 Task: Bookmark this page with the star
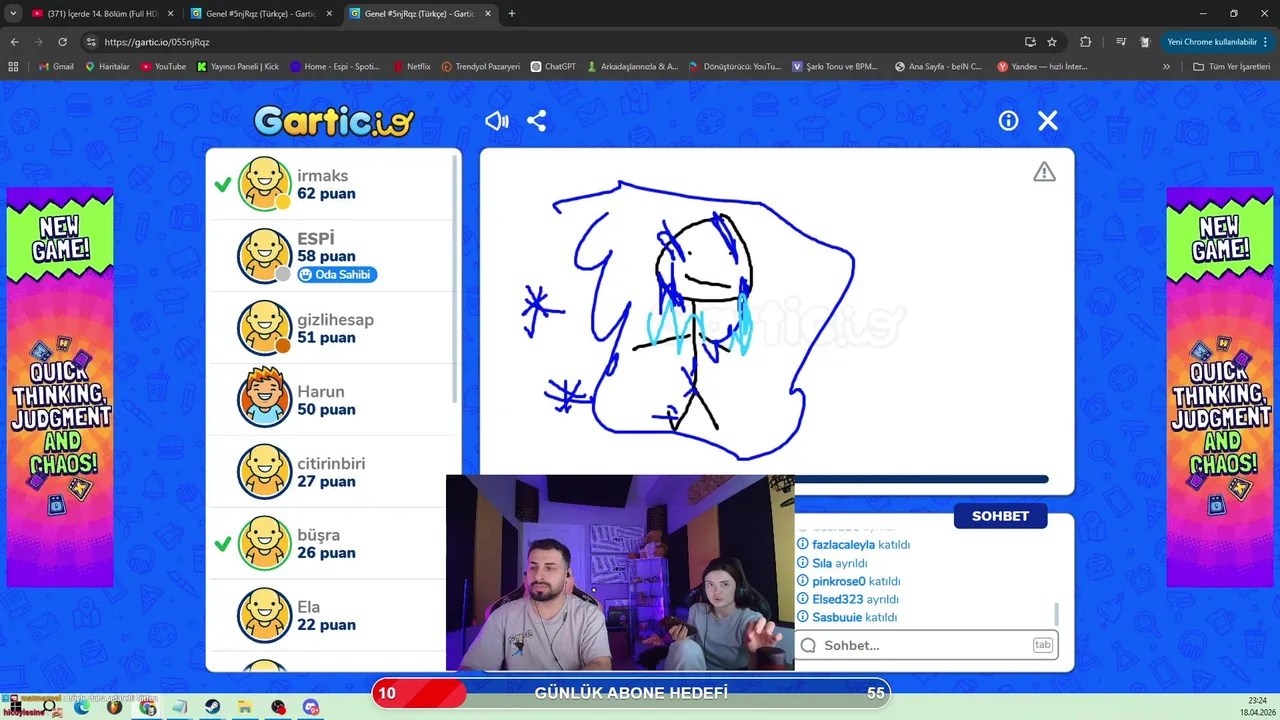[1052, 42]
